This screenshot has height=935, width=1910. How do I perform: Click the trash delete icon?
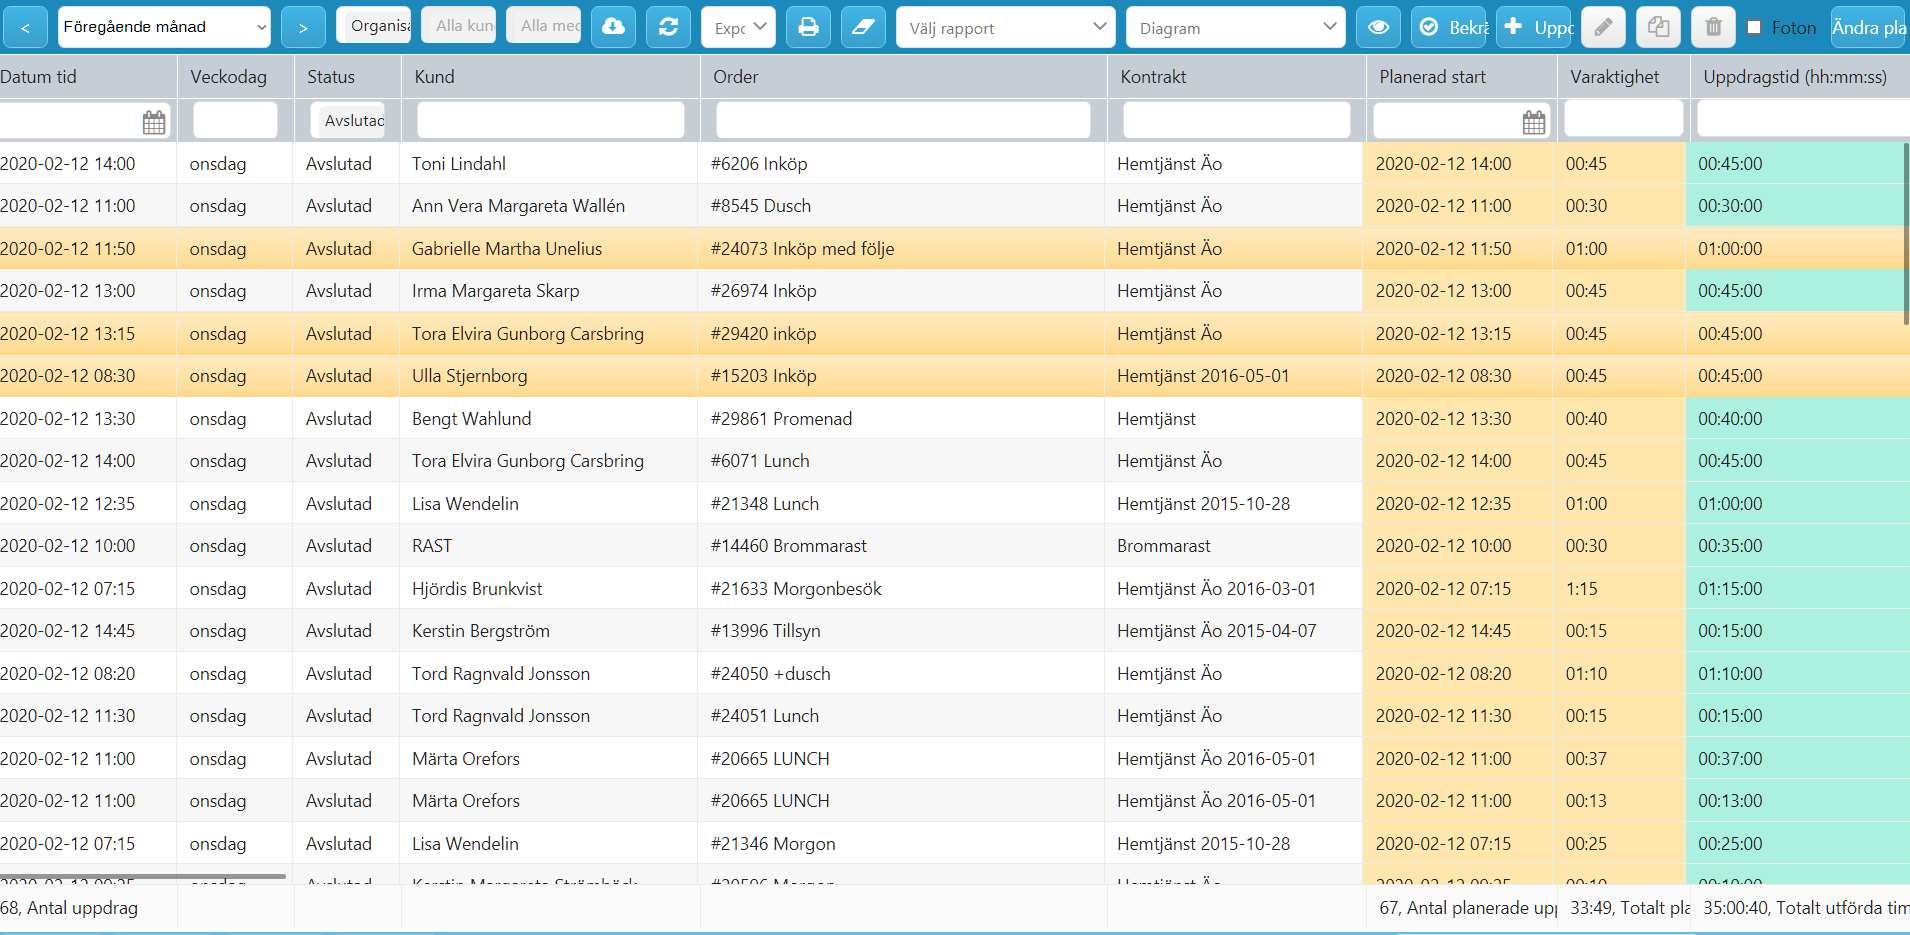click(1713, 27)
